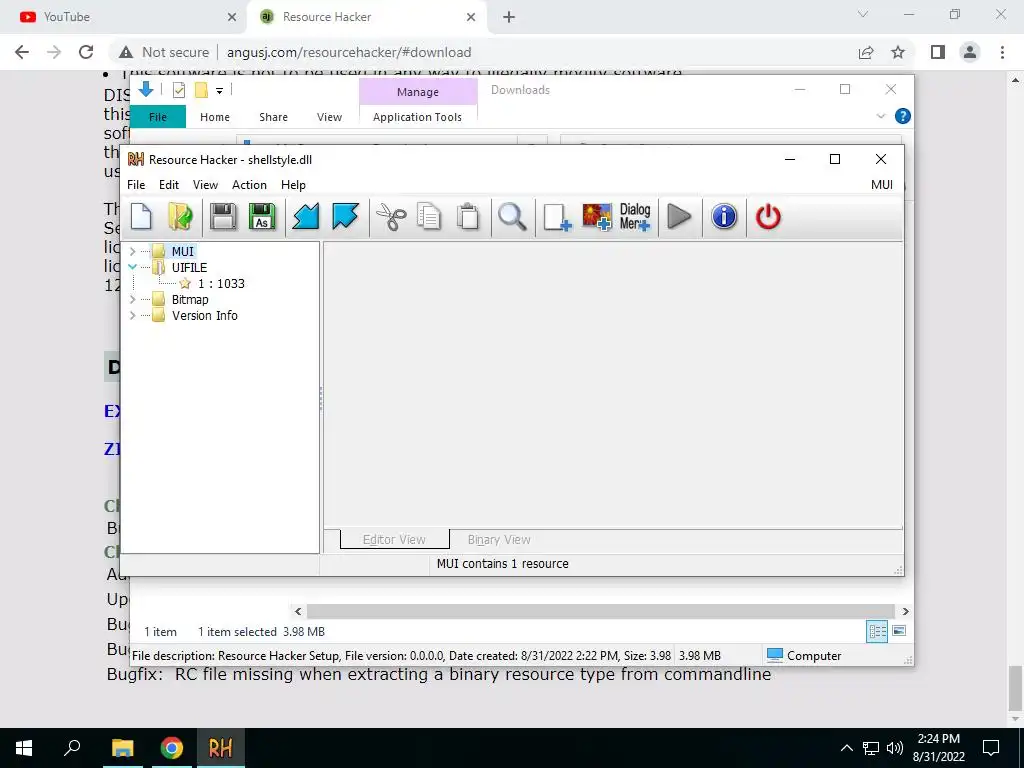Bookmark this page star icon

(x=898, y=52)
